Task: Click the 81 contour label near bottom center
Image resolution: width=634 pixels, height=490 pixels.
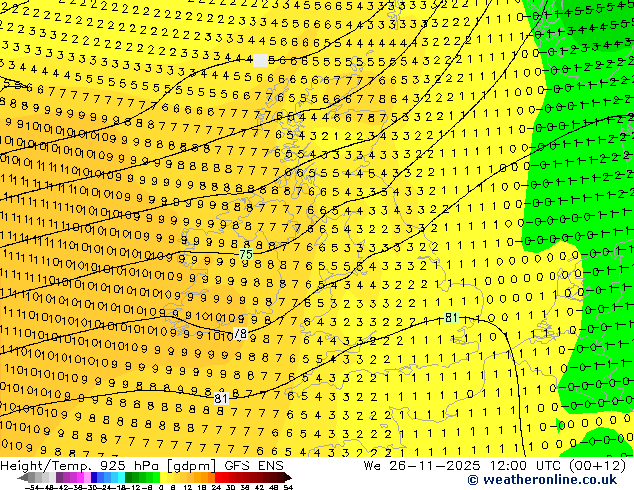Action: (221, 399)
